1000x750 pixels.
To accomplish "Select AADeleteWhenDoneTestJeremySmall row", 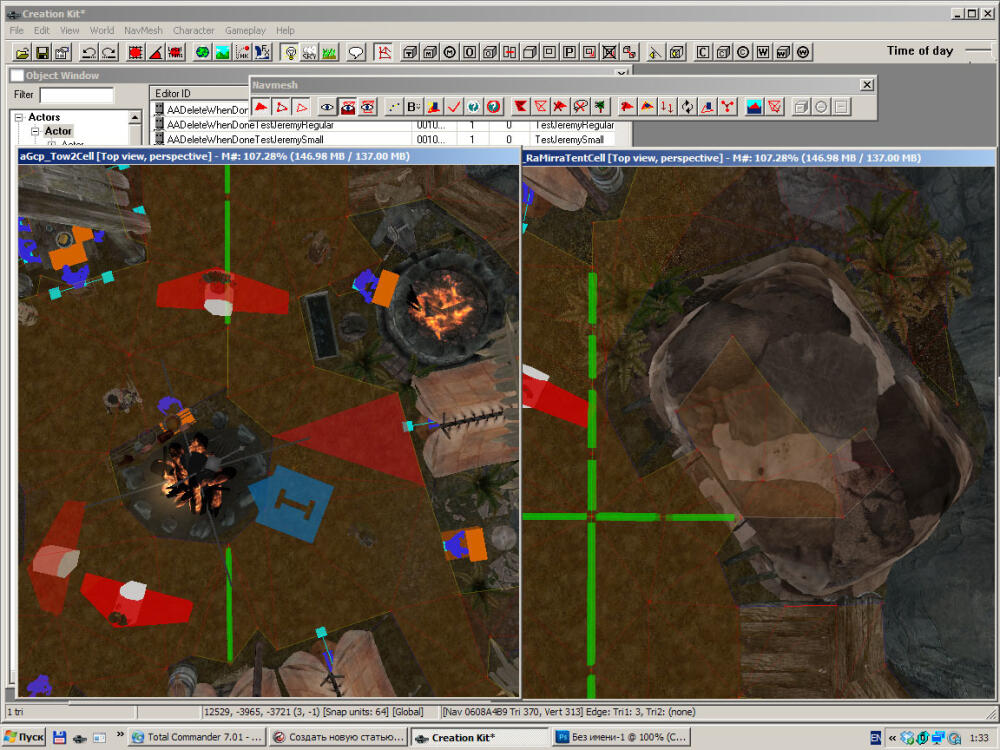I will (383, 139).
